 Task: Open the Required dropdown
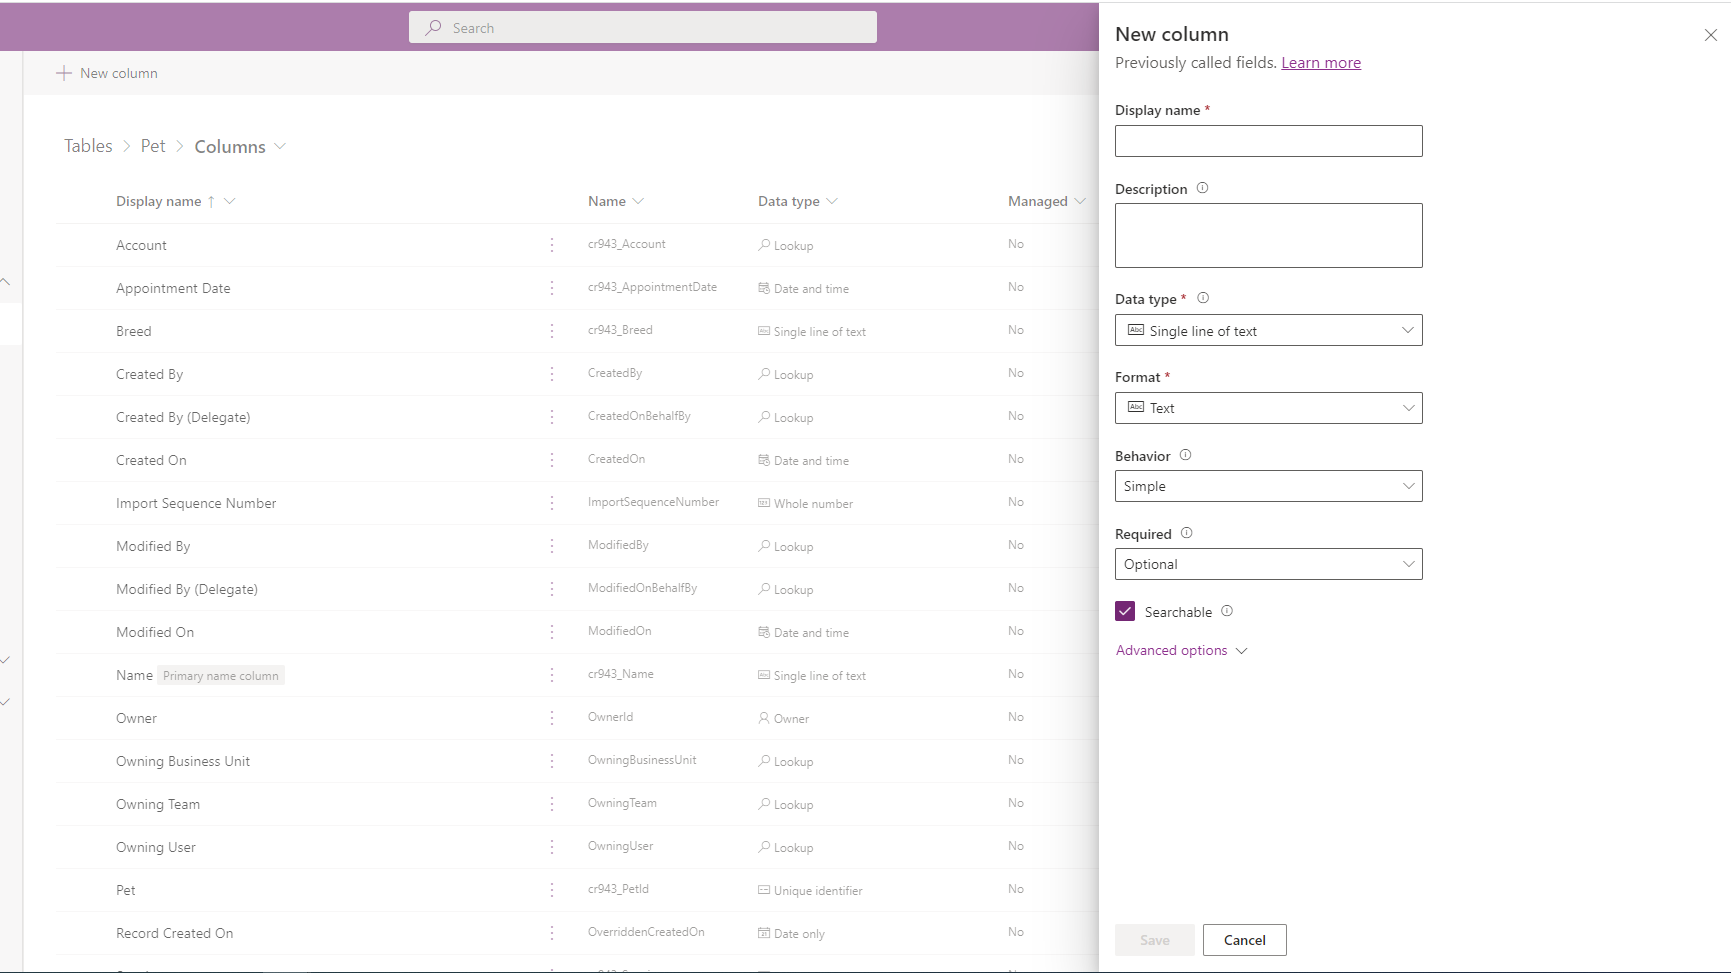click(x=1268, y=564)
